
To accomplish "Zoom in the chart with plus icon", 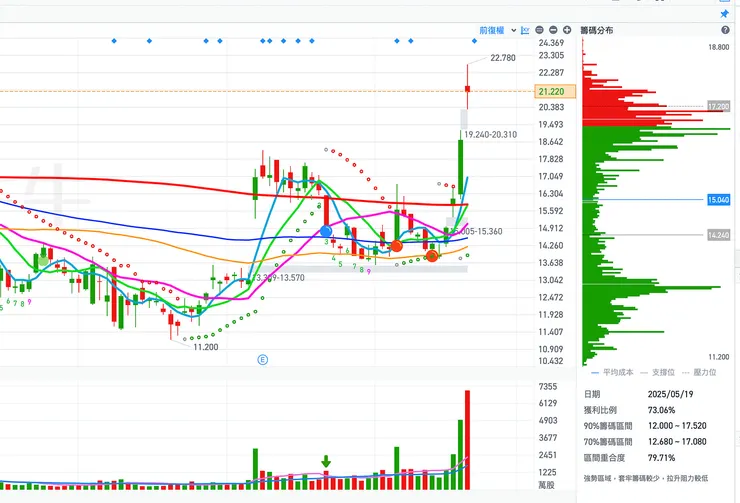I will click(x=567, y=30).
